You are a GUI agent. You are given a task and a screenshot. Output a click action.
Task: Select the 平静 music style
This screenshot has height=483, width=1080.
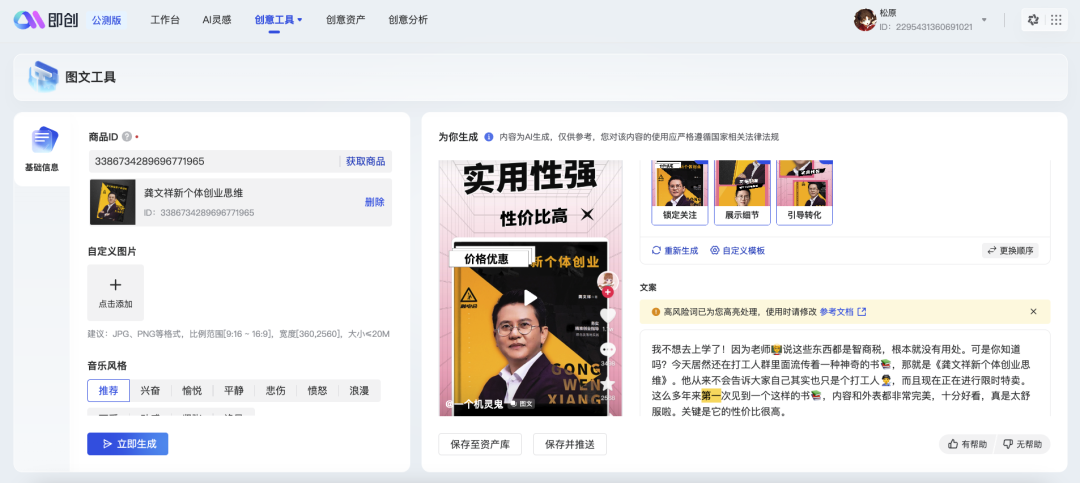233,391
